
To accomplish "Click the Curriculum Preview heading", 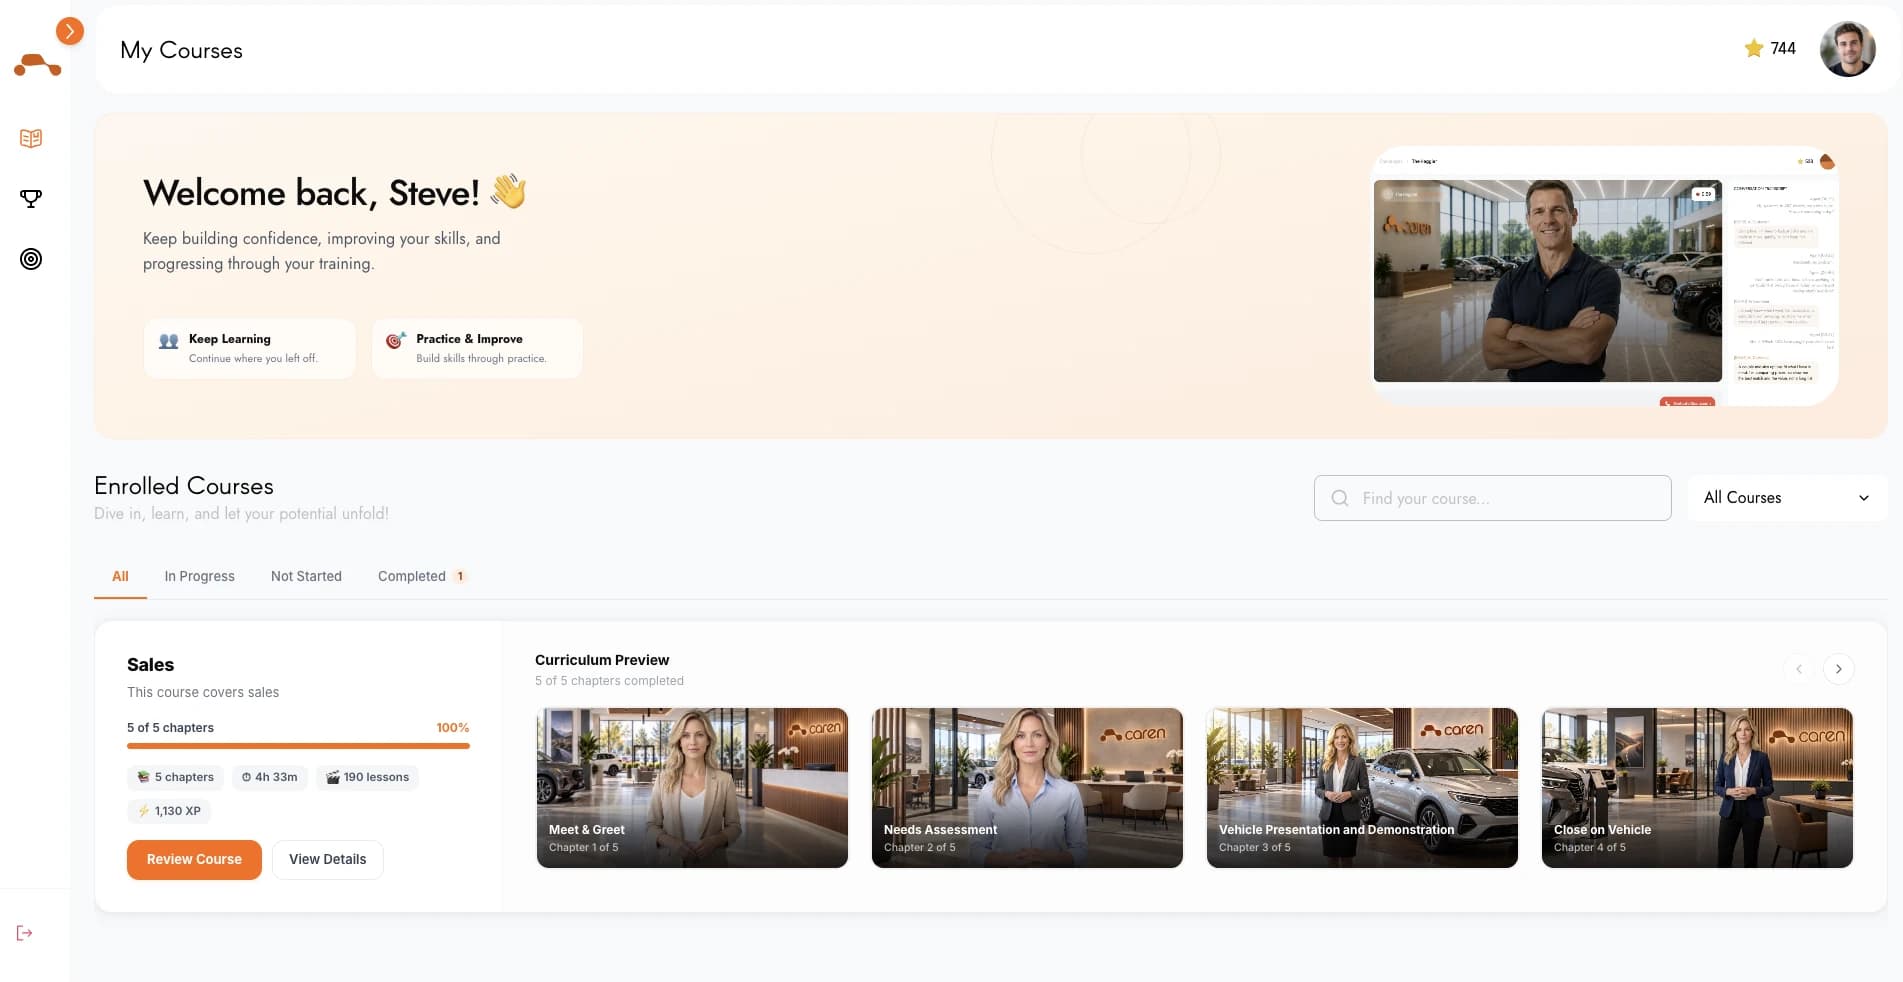I will 602,660.
